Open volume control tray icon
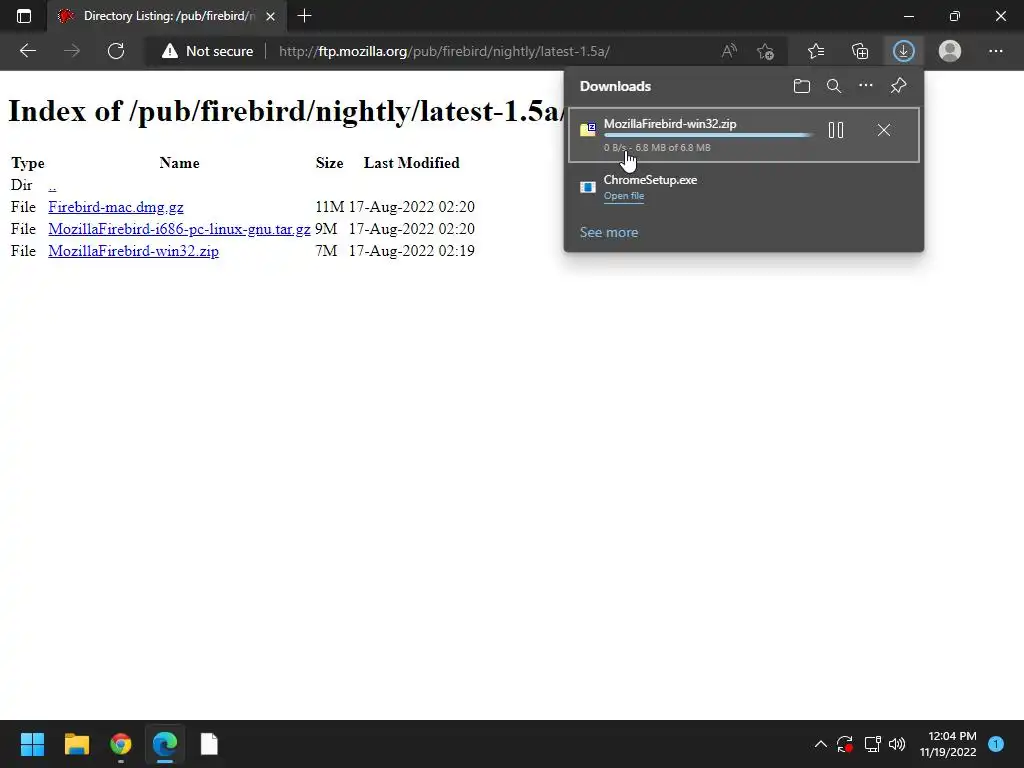 (897, 744)
